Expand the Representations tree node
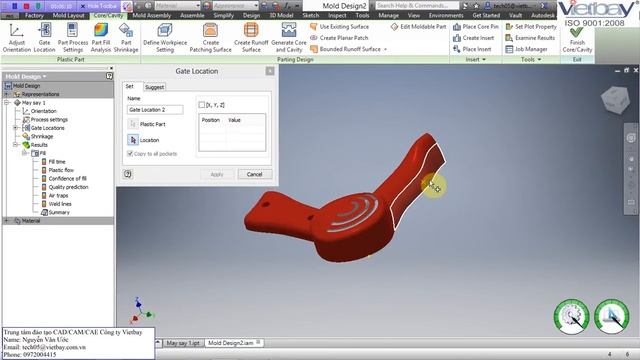640x360 pixels. (6, 94)
